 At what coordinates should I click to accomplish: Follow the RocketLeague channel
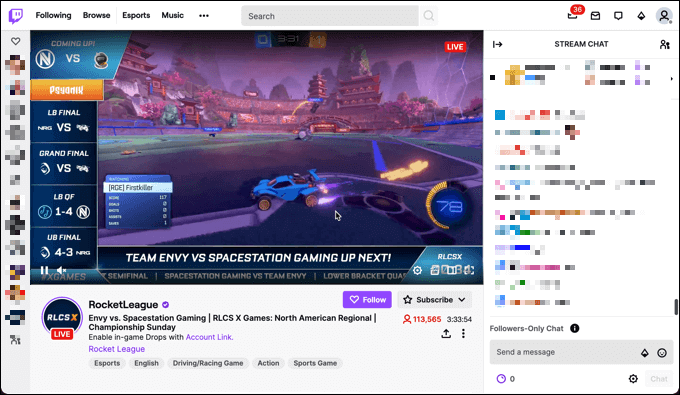(x=367, y=300)
